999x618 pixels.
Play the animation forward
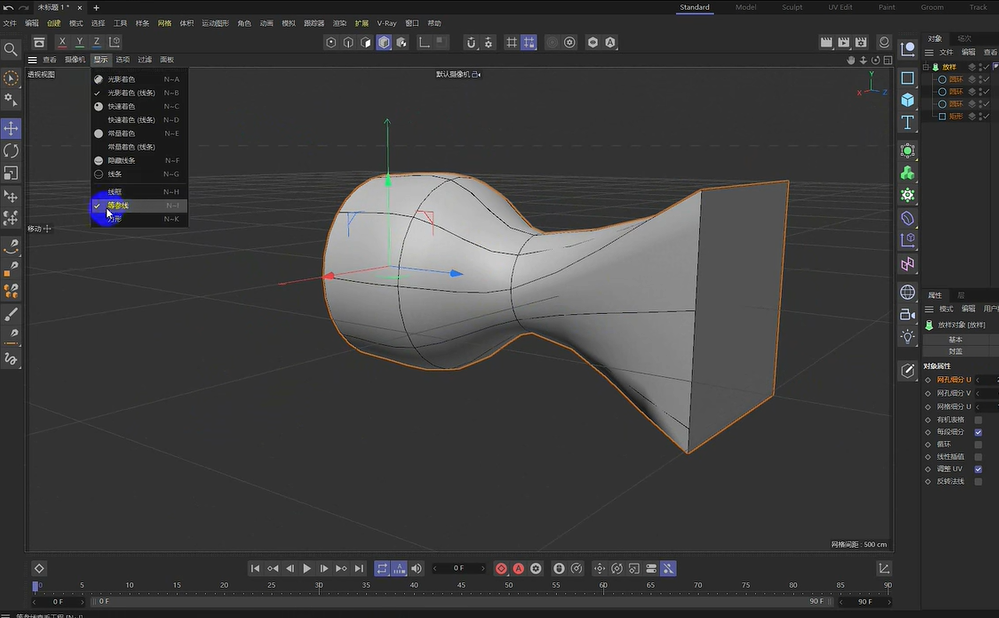pyautogui.click(x=307, y=568)
